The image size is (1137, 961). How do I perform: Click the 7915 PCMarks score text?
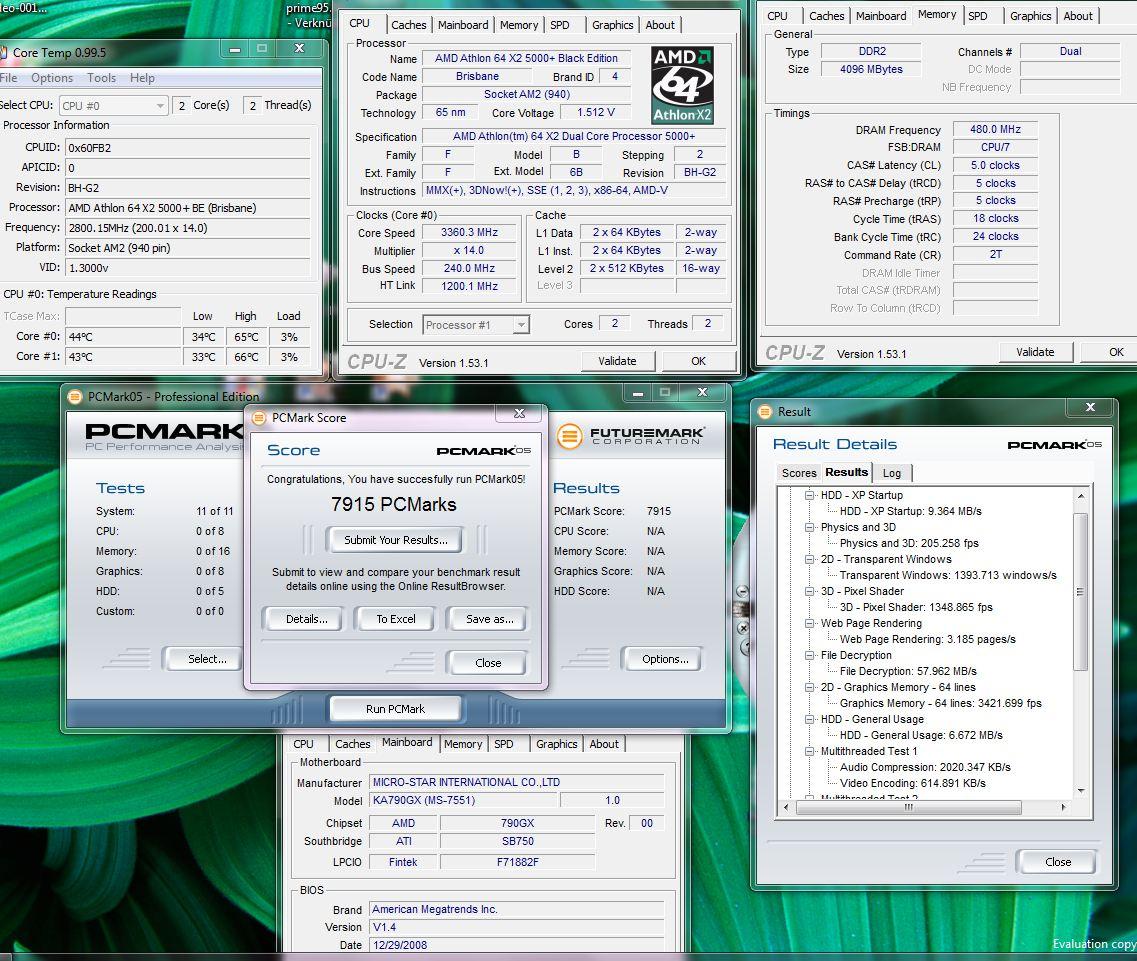[394, 504]
